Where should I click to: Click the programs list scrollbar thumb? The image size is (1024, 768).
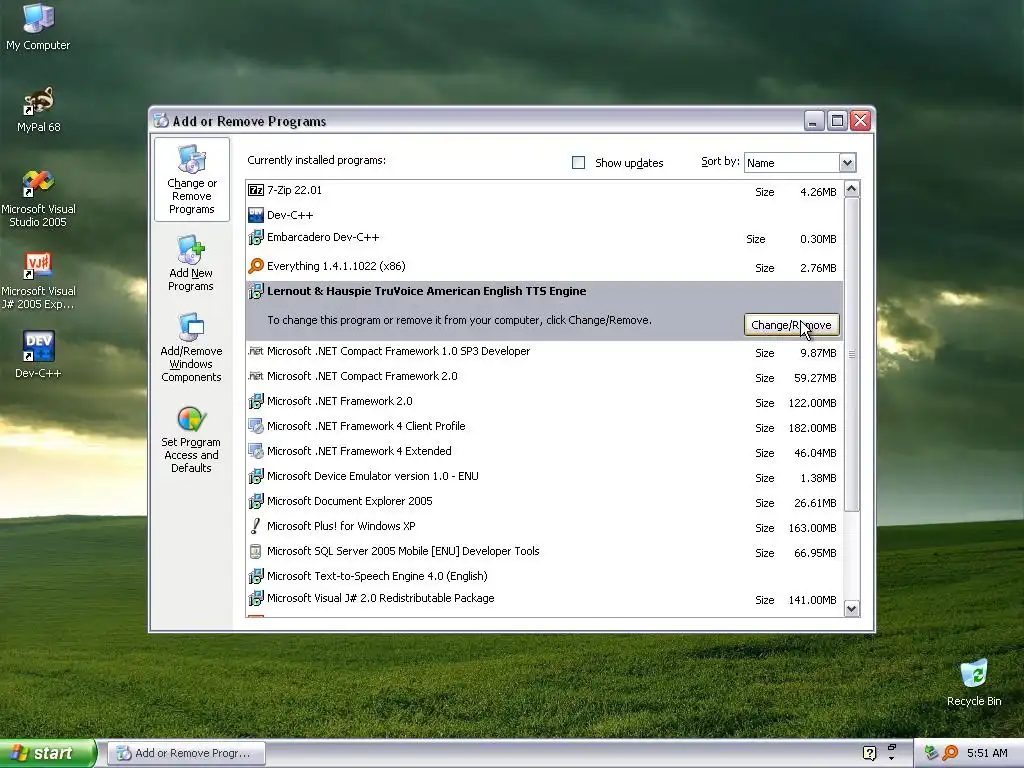[x=852, y=354]
